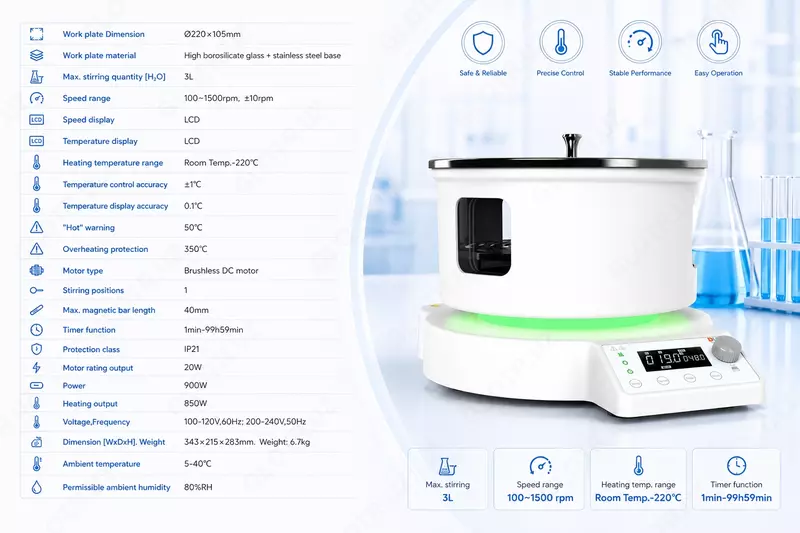Click the Work plate Dimension frame icon

pyautogui.click(x=36, y=34)
